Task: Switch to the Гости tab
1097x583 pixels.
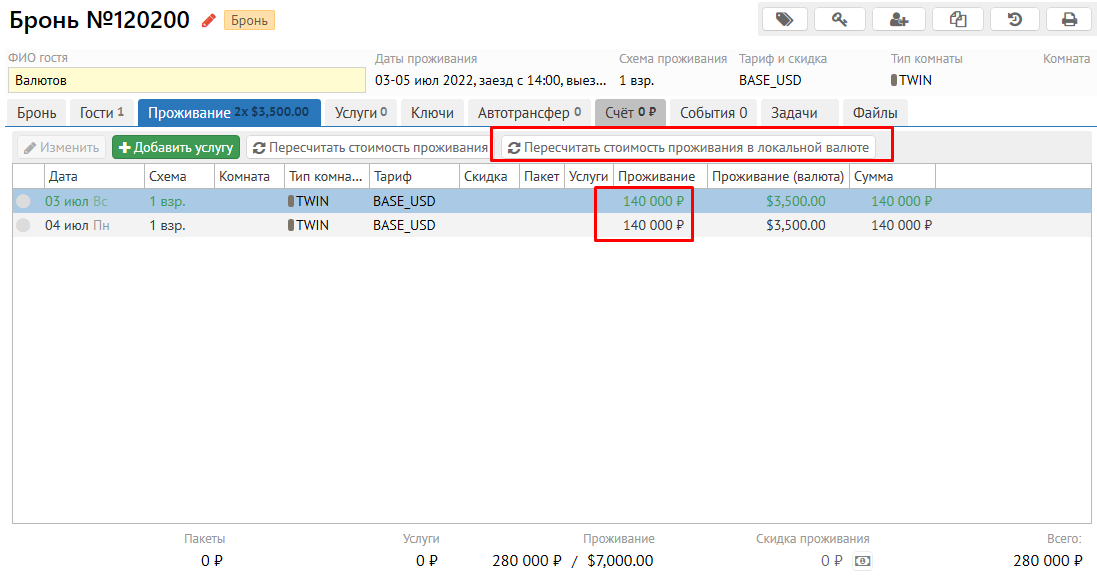Action: pos(101,113)
